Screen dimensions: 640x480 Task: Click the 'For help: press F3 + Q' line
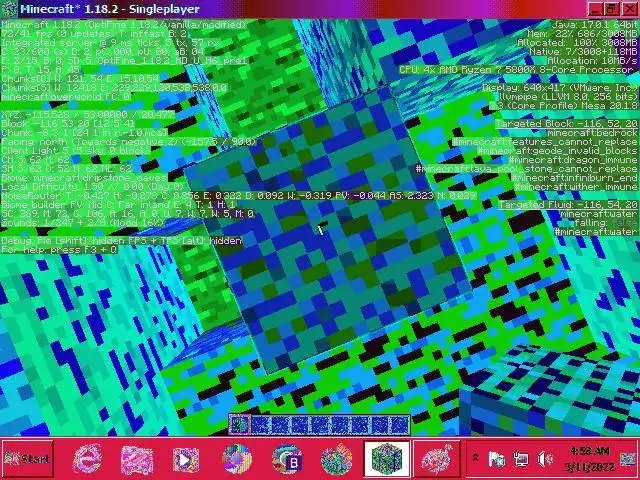click(59, 249)
